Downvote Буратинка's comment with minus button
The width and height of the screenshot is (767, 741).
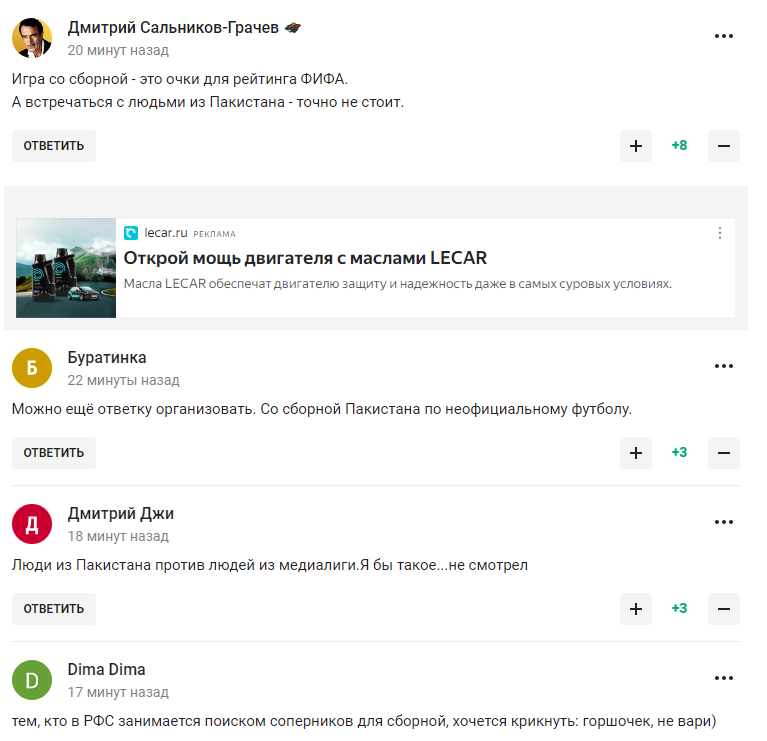point(723,453)
